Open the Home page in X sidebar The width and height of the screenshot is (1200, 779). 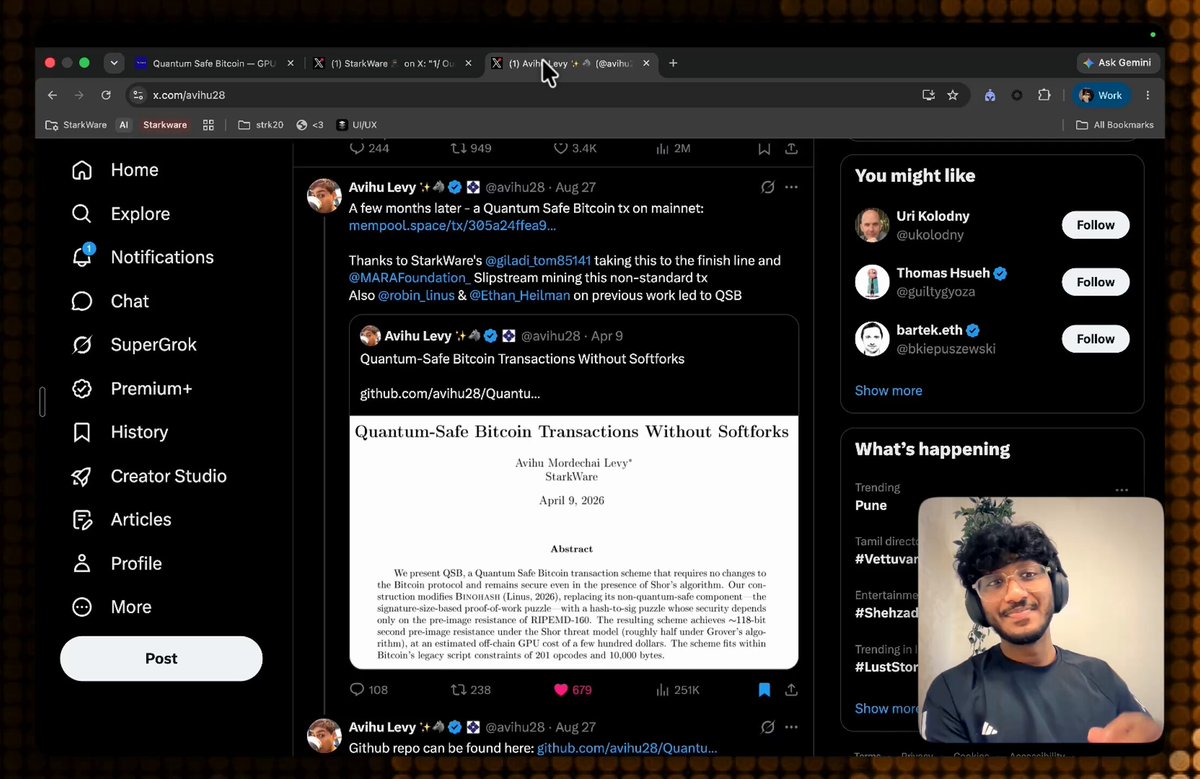click(115, 170)
